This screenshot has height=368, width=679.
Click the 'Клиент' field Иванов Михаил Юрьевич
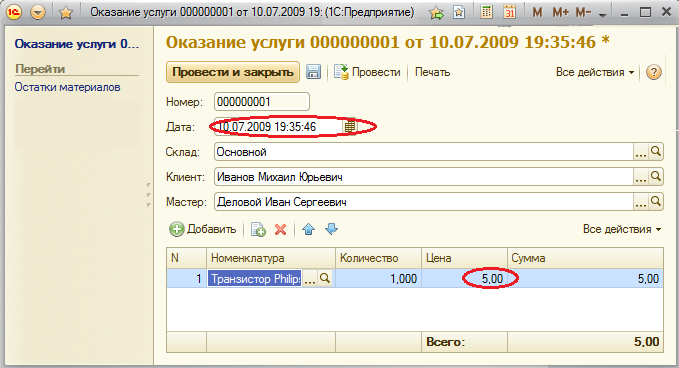pyautogui.click(x=424, y=177)
